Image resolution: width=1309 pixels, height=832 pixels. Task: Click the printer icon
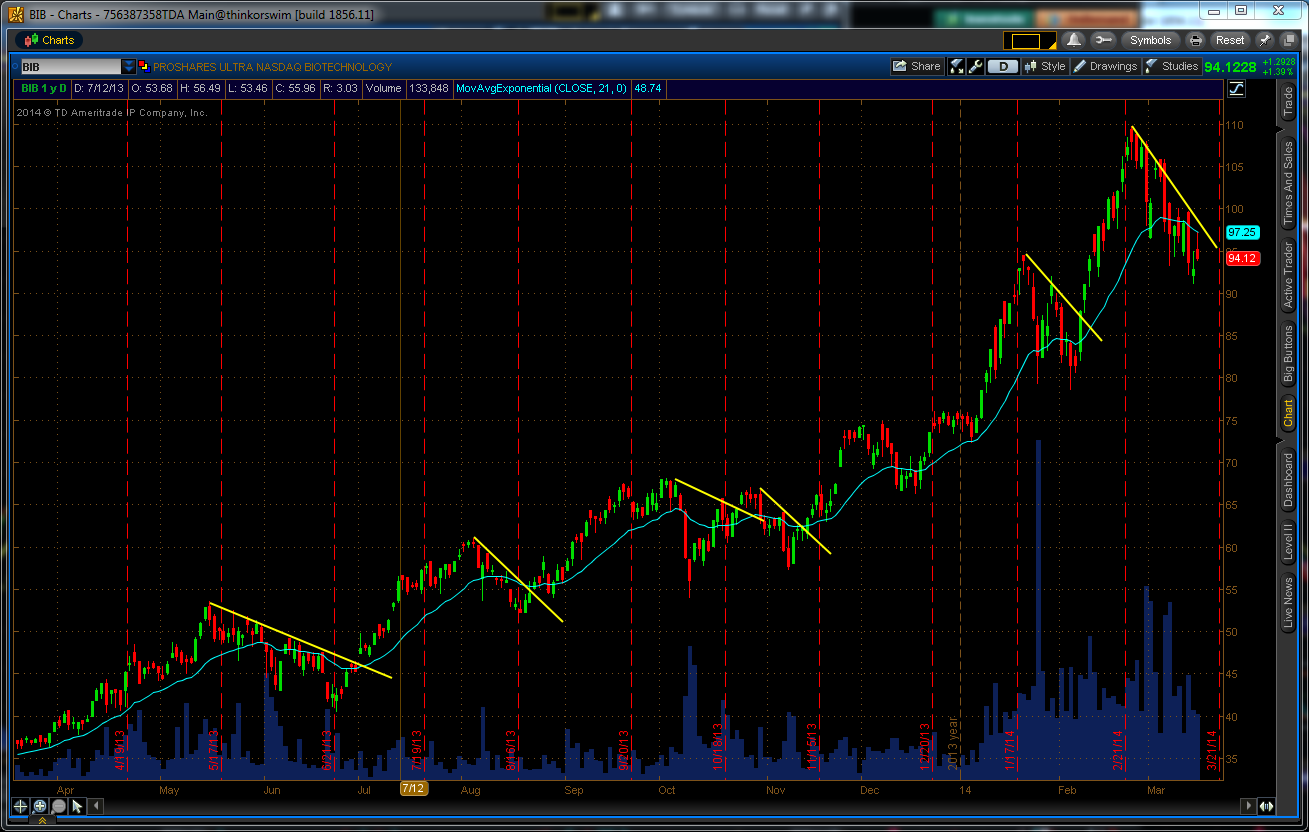click(x=1195, y=40)
